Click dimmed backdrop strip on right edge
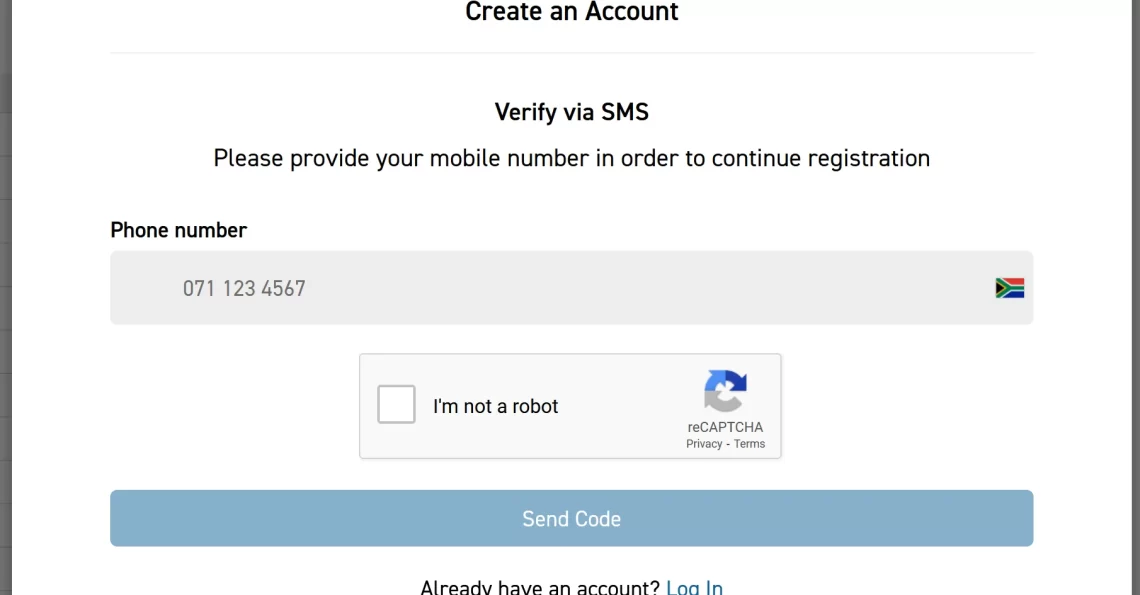The width and height of the screenshot is (1140, 595). pos(1136,298)
